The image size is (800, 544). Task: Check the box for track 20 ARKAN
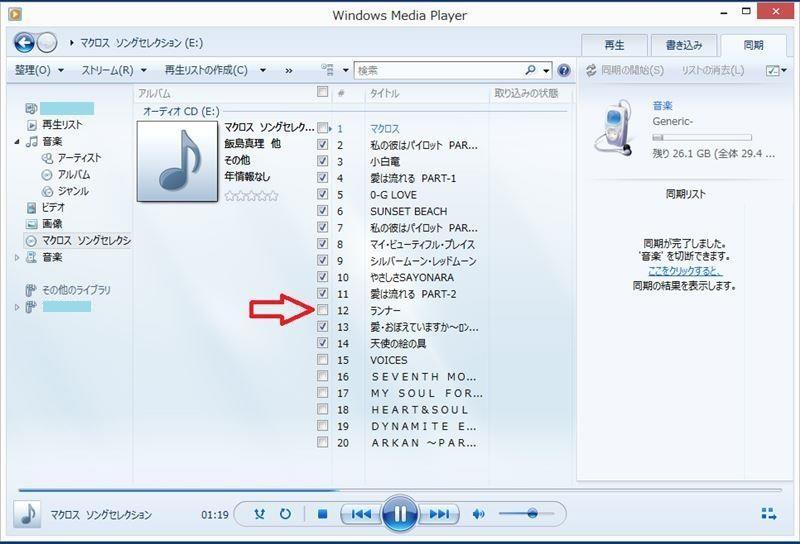click(x=322, y=442)
